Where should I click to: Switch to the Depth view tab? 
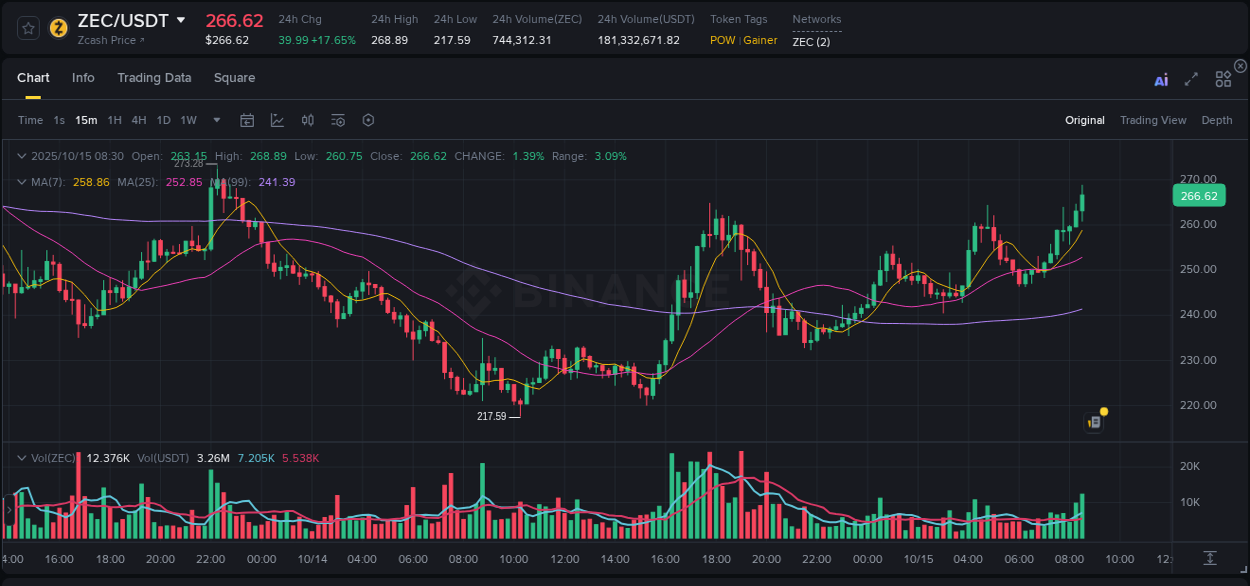click(x=1217, y=120)
